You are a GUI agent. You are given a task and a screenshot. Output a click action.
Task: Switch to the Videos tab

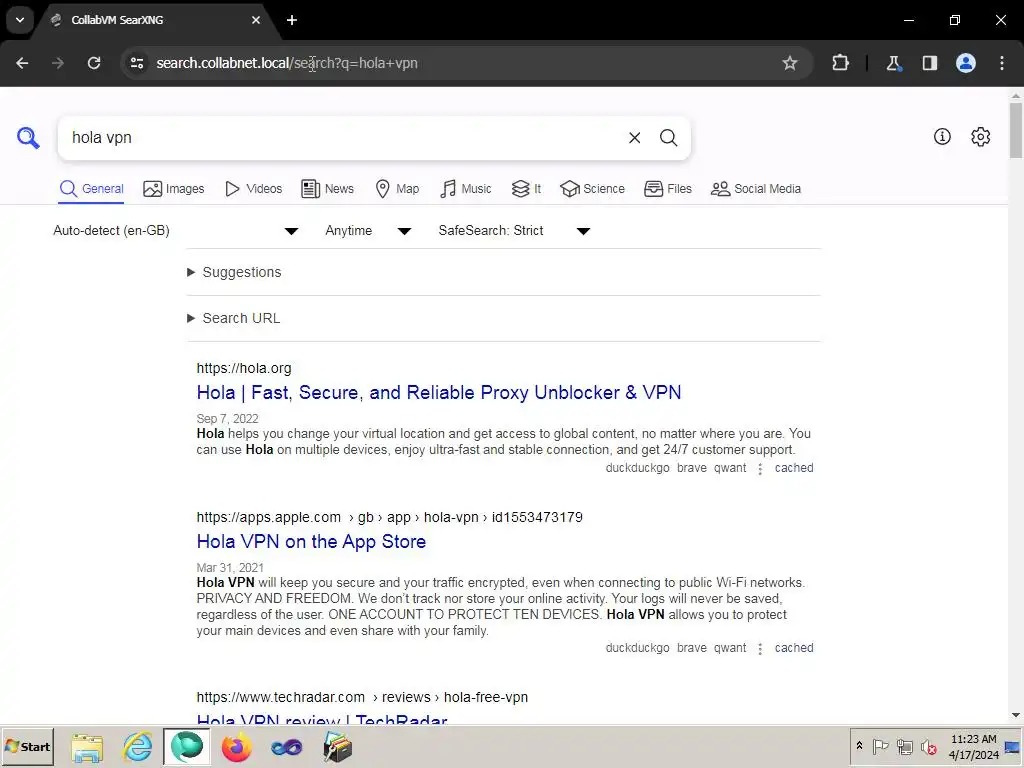point(253,189)
